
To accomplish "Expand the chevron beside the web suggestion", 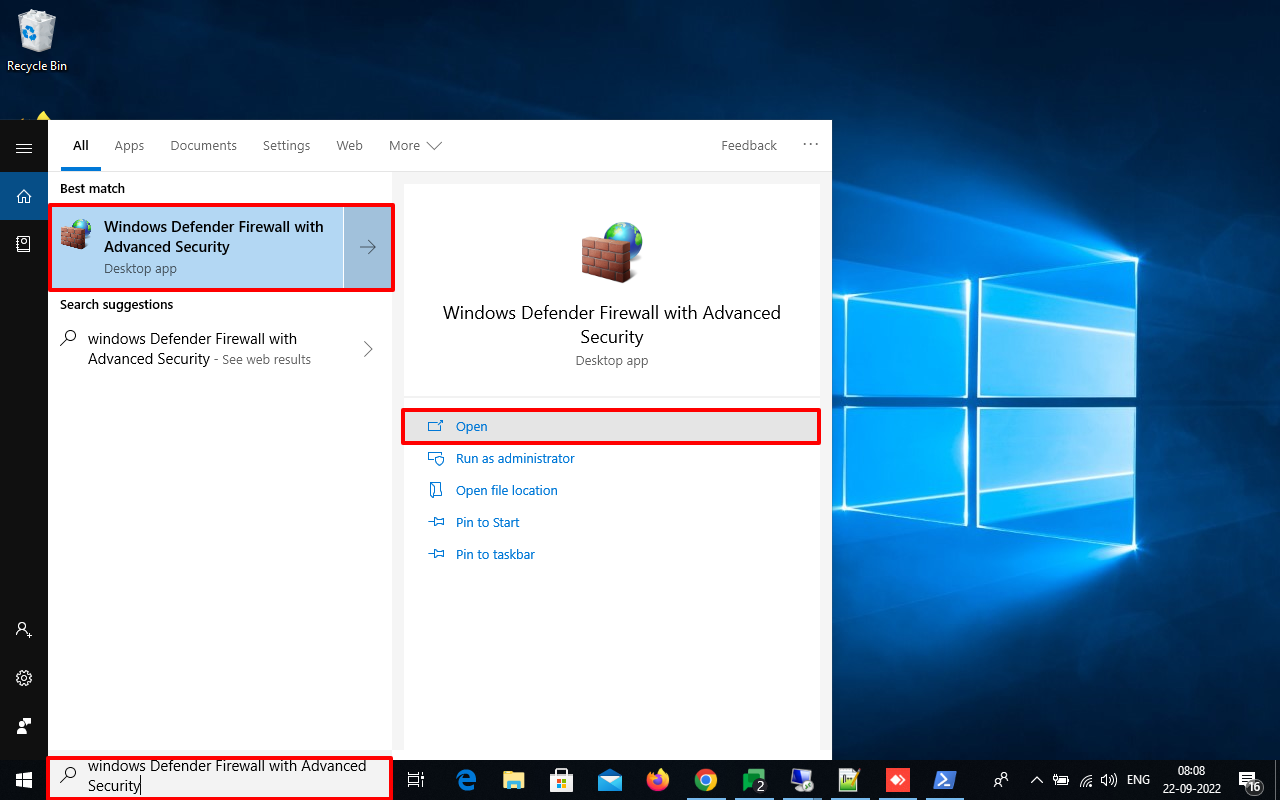I will click(368, 349).
